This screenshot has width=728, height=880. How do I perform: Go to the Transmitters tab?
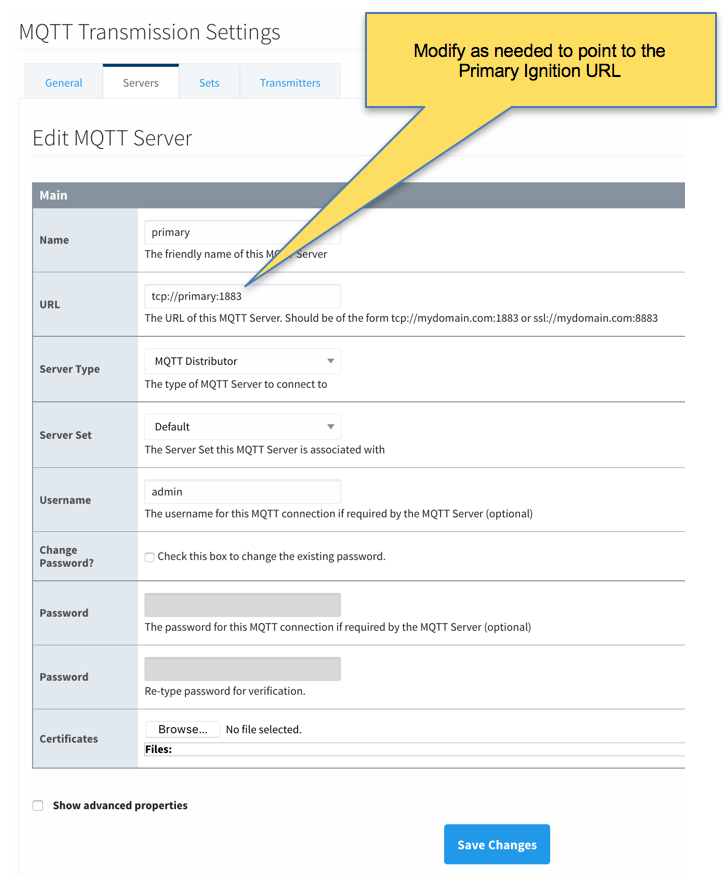tap(290, 82)
